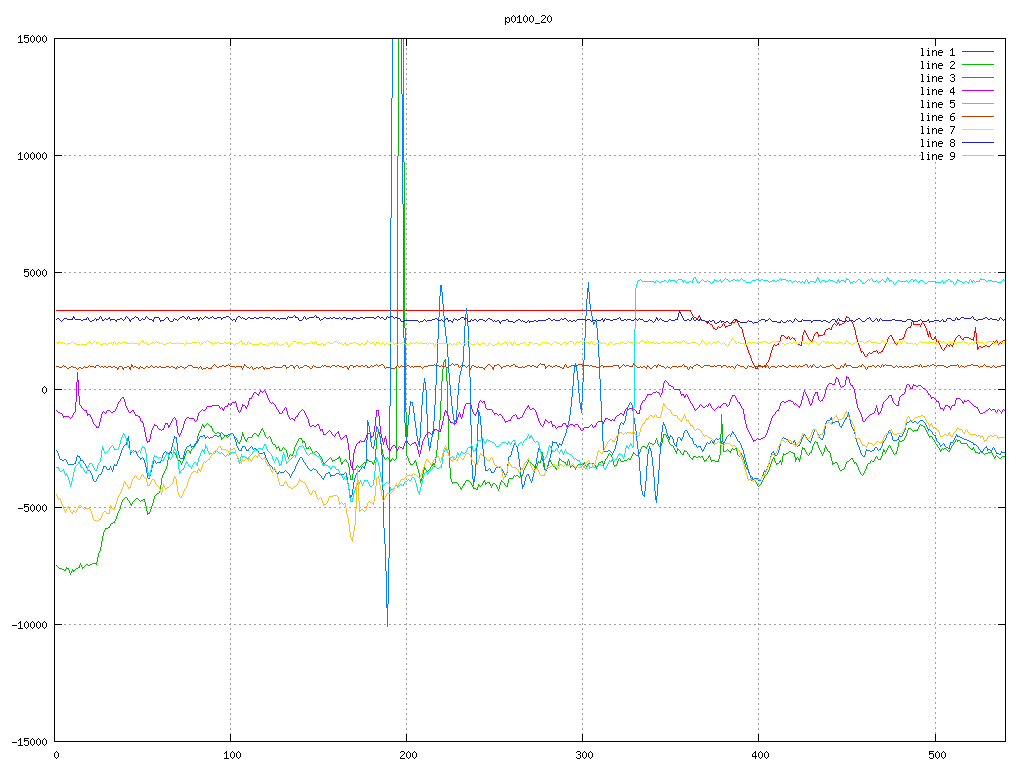Image resolution: width=1024 pixels, height=768 pixels.
Task: Click the -10000 y-axis tick label
Action: [29, 625]
